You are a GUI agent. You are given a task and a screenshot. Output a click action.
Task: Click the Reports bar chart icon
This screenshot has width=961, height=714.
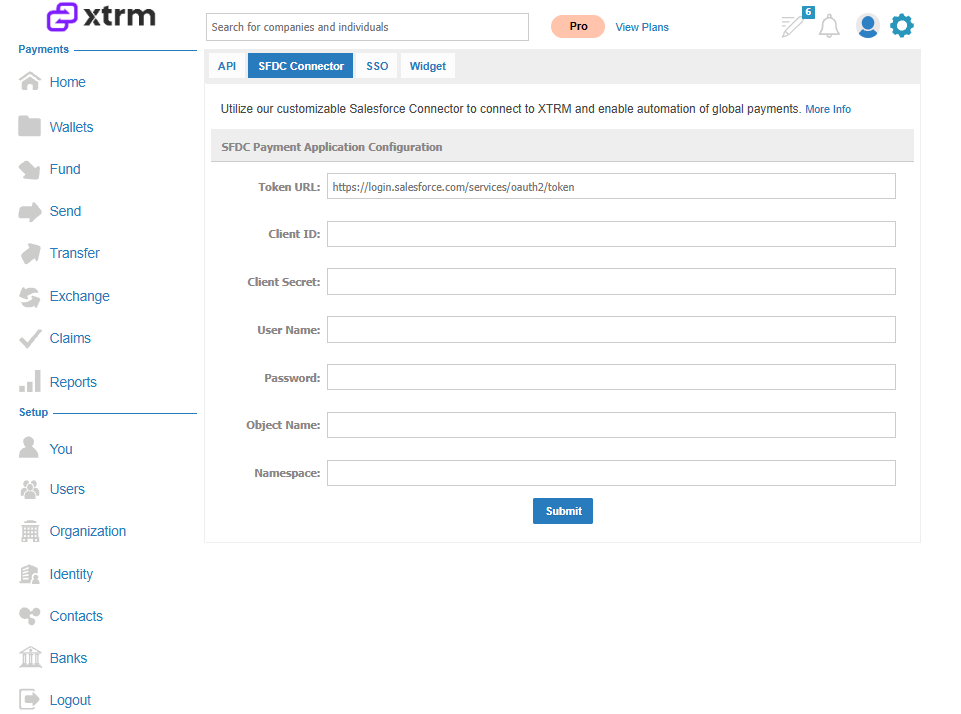pos(30,381)
